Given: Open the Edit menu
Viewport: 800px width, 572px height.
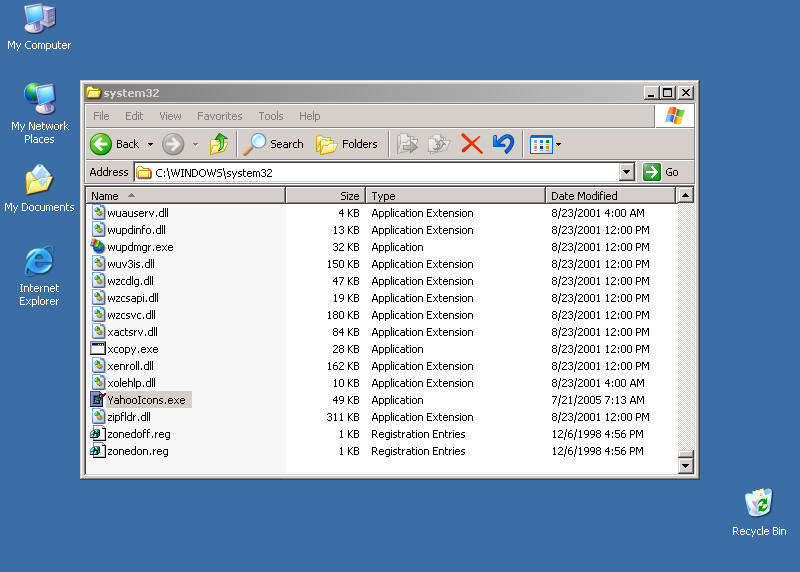Looking at the screenshot, I should click(x=134, y=116).
